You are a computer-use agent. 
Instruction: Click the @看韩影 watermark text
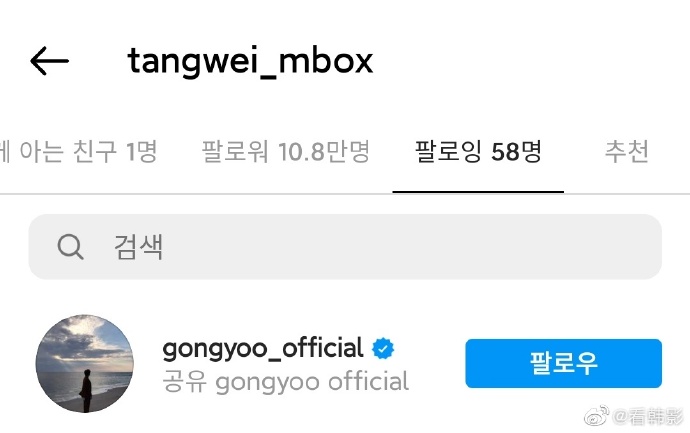648,416
